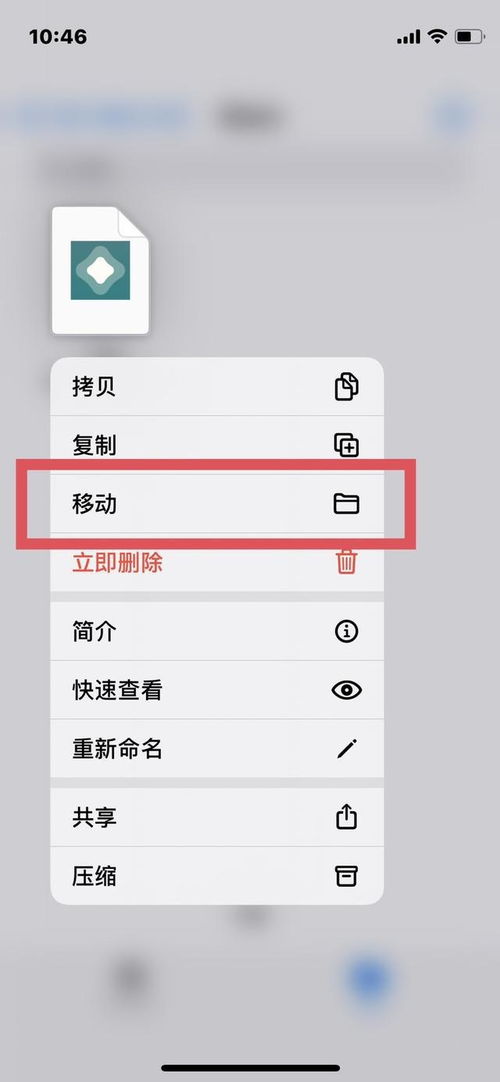
Task: Tap the battery indicator in status bar
Action: (470, 37)
